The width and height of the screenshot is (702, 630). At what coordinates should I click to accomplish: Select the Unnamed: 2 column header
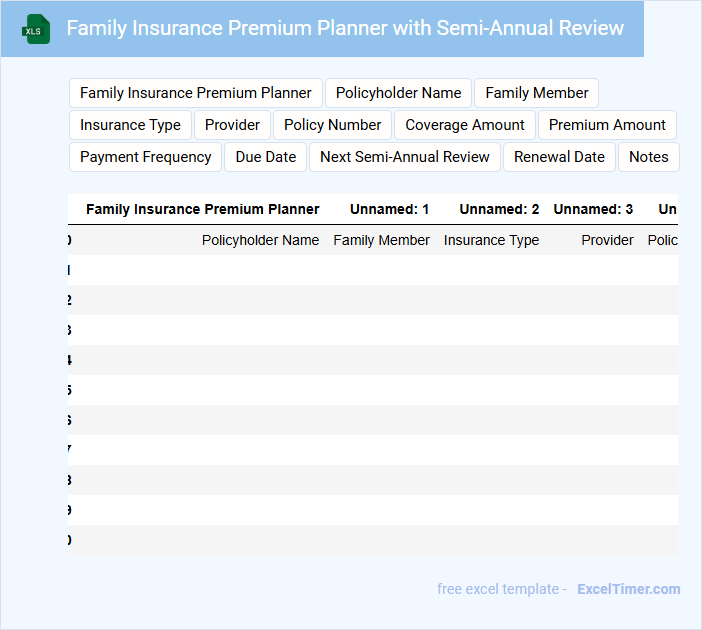coord(499,209)
